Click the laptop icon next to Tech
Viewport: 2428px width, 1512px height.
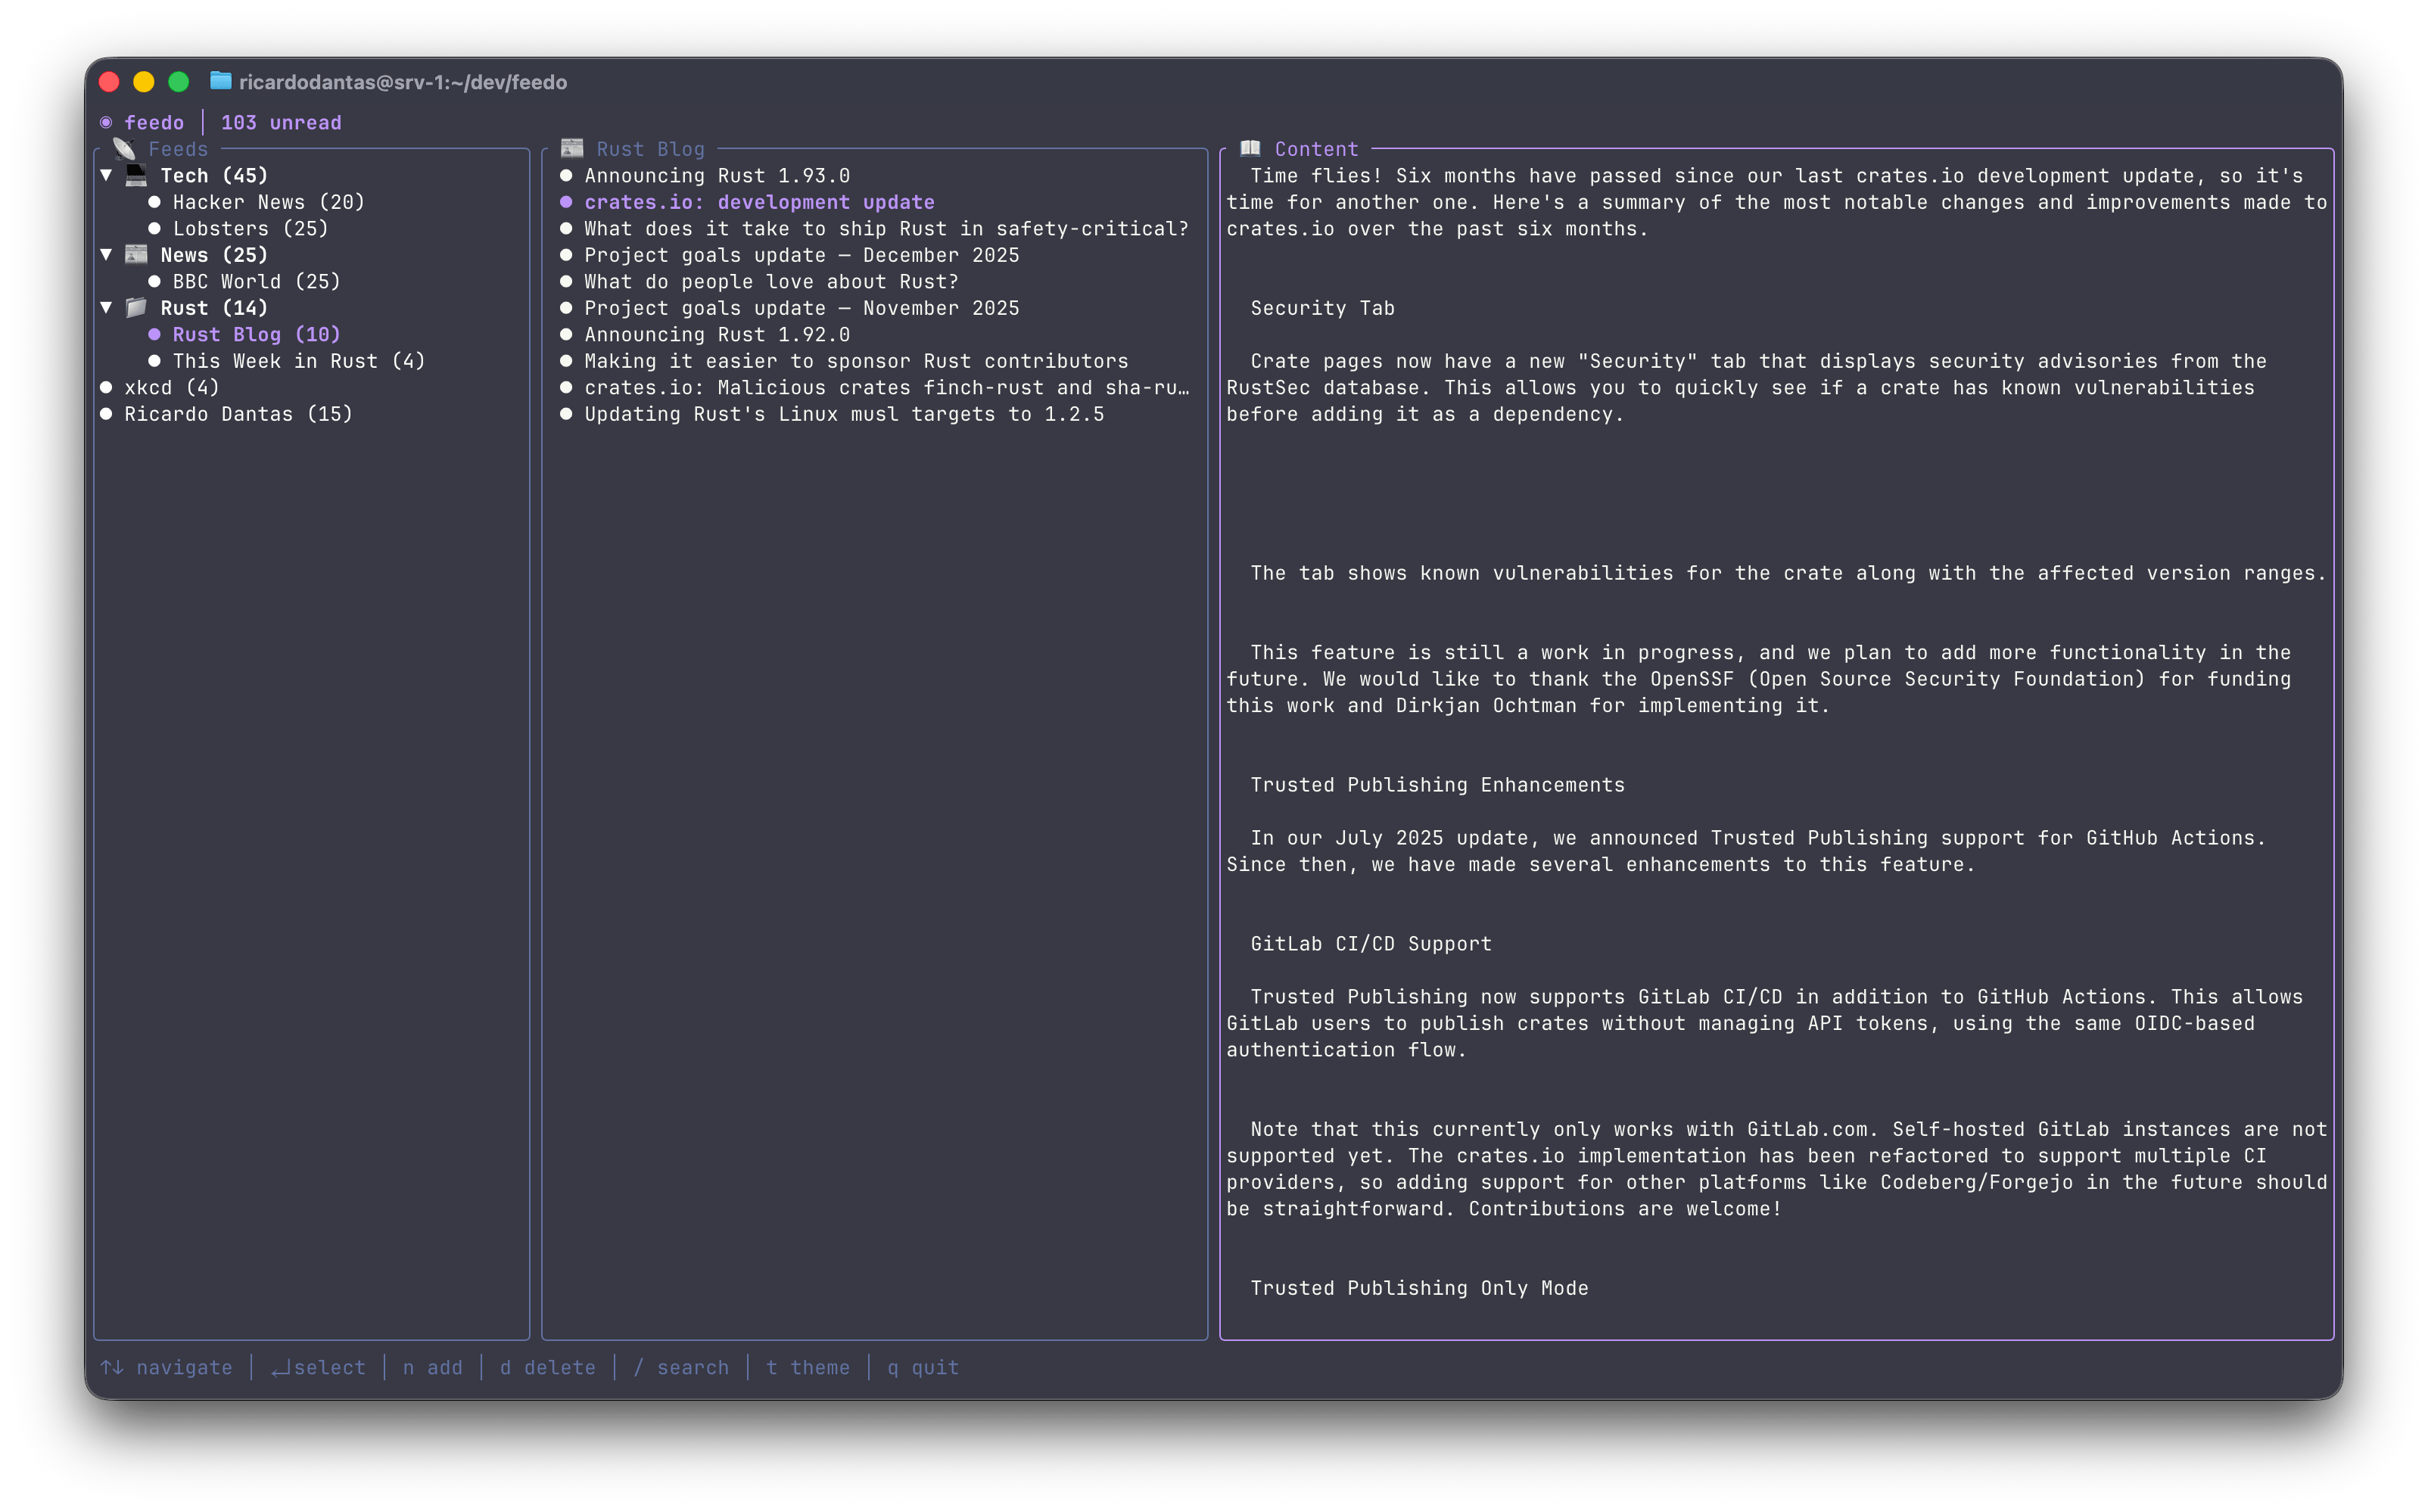click(x=136, y=176)
